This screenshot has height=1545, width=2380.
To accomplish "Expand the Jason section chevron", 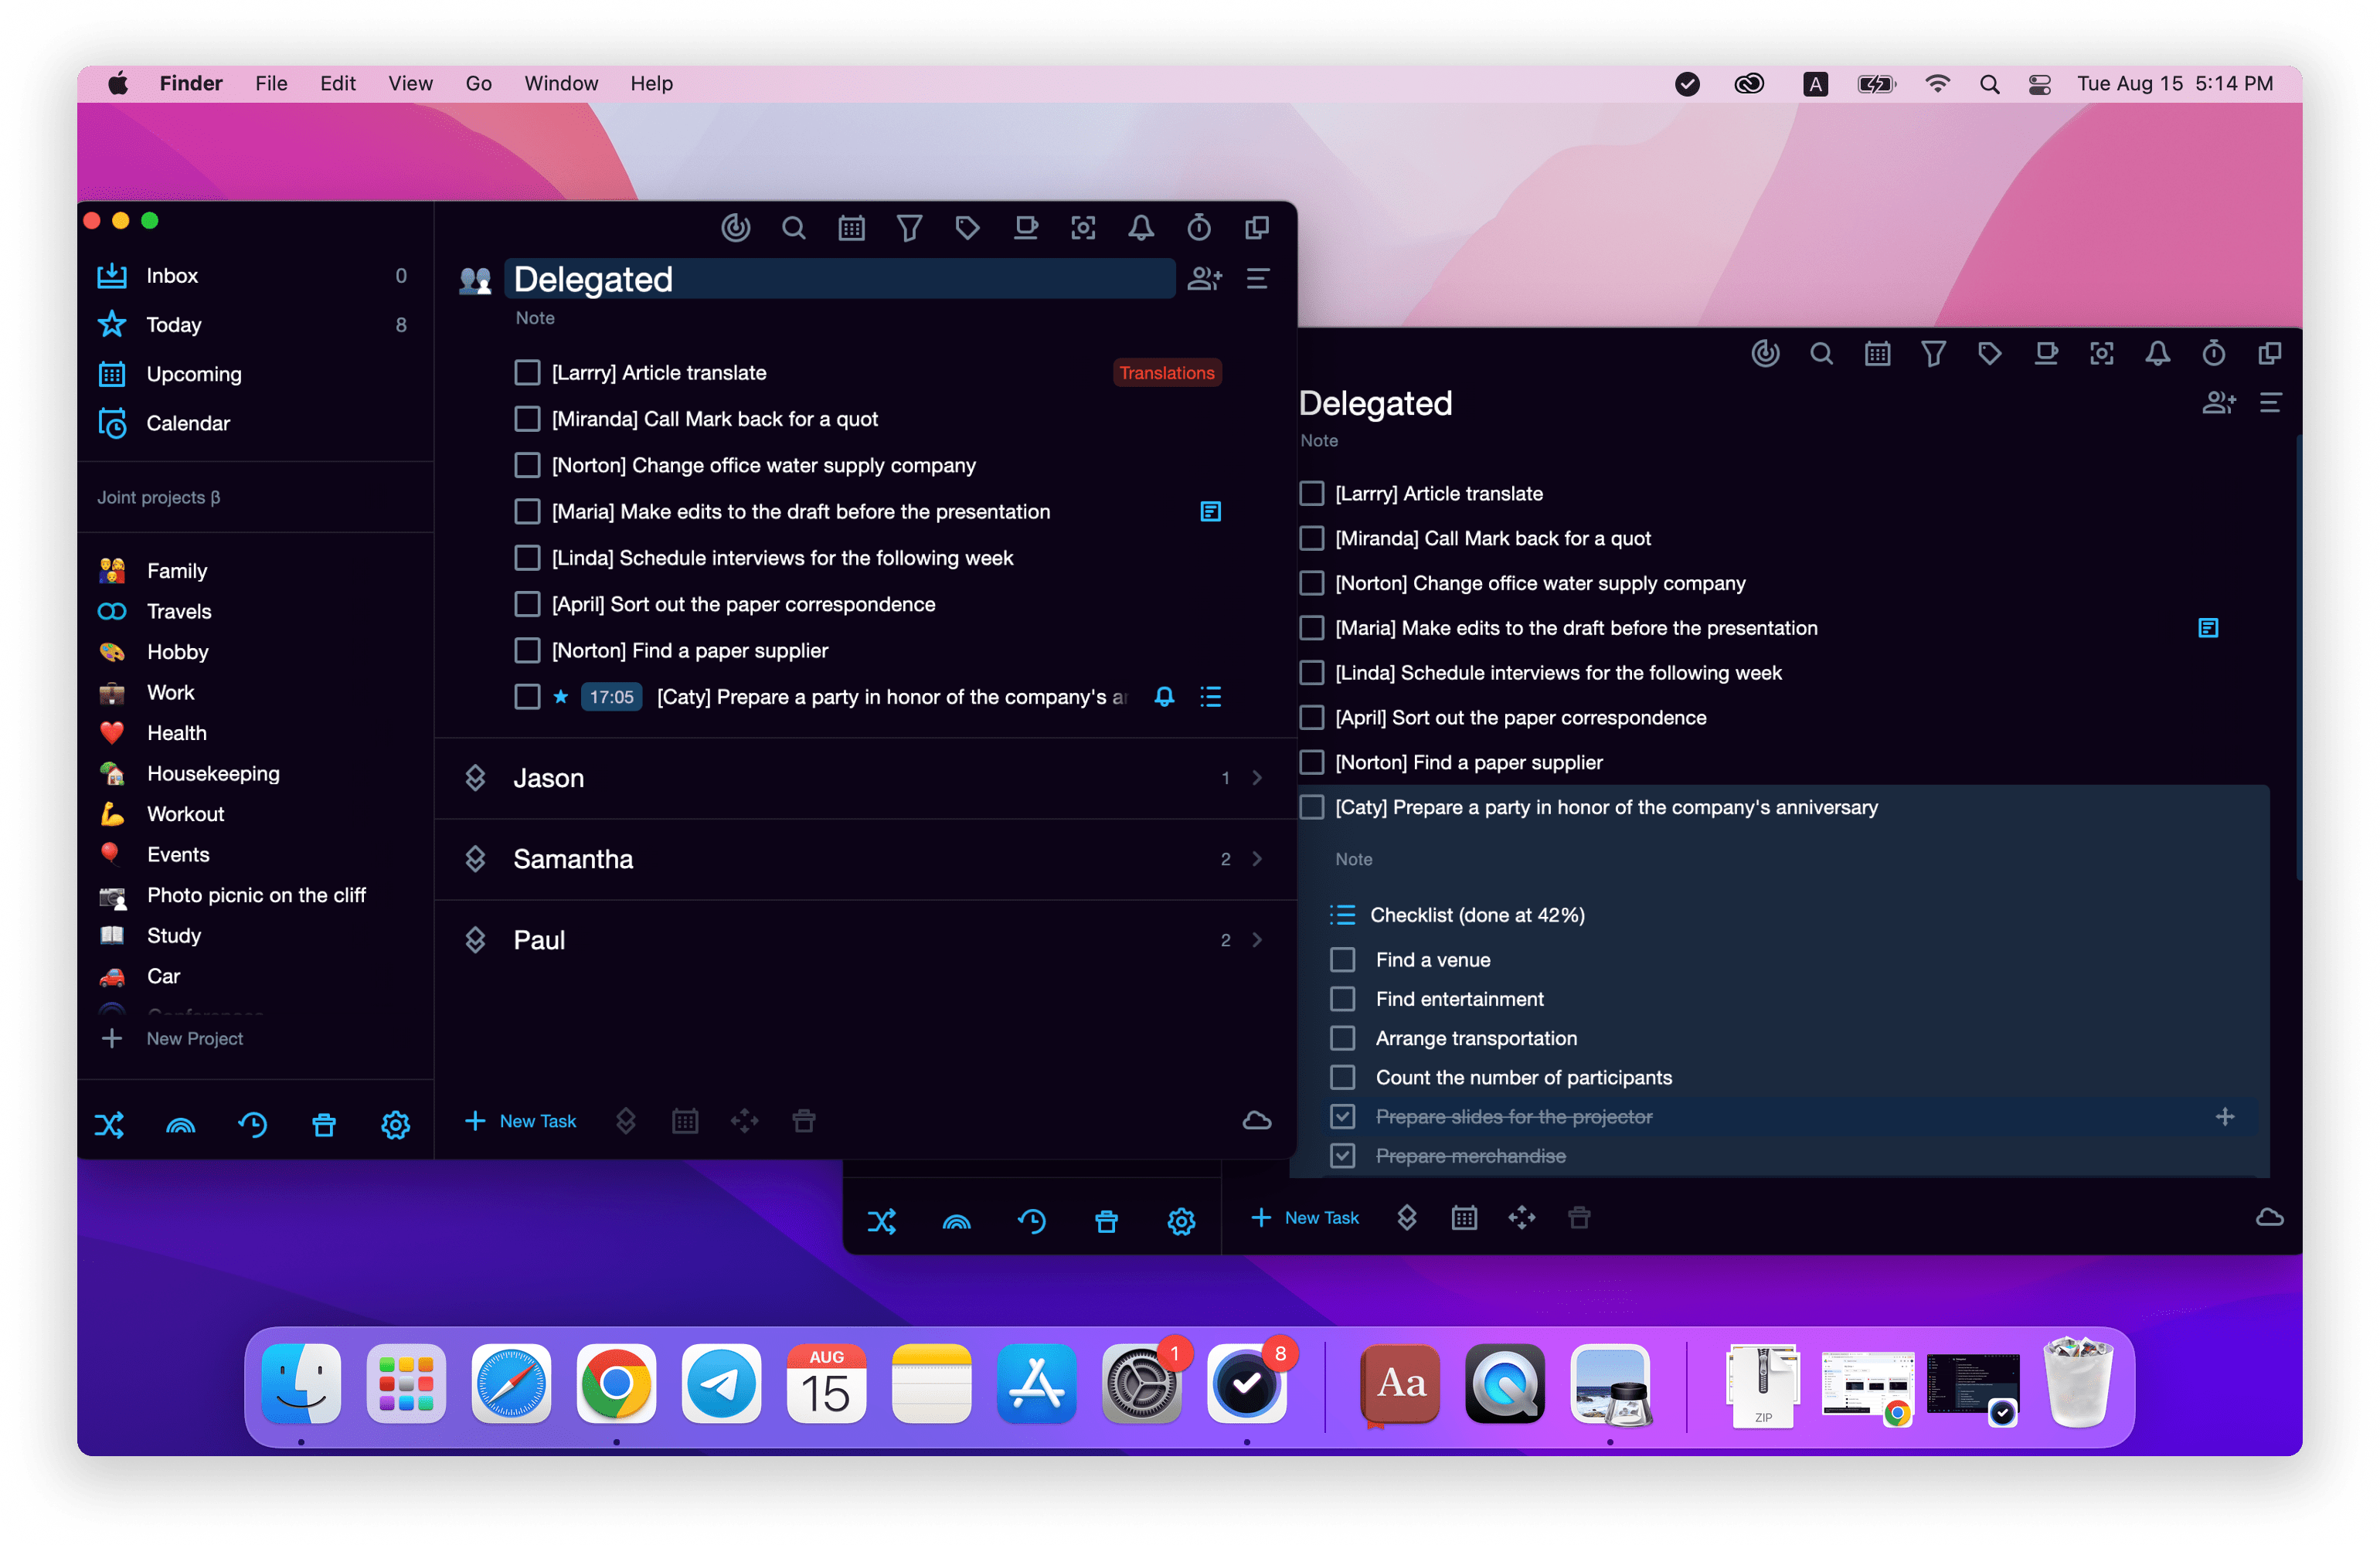I will click(1257, 778).
